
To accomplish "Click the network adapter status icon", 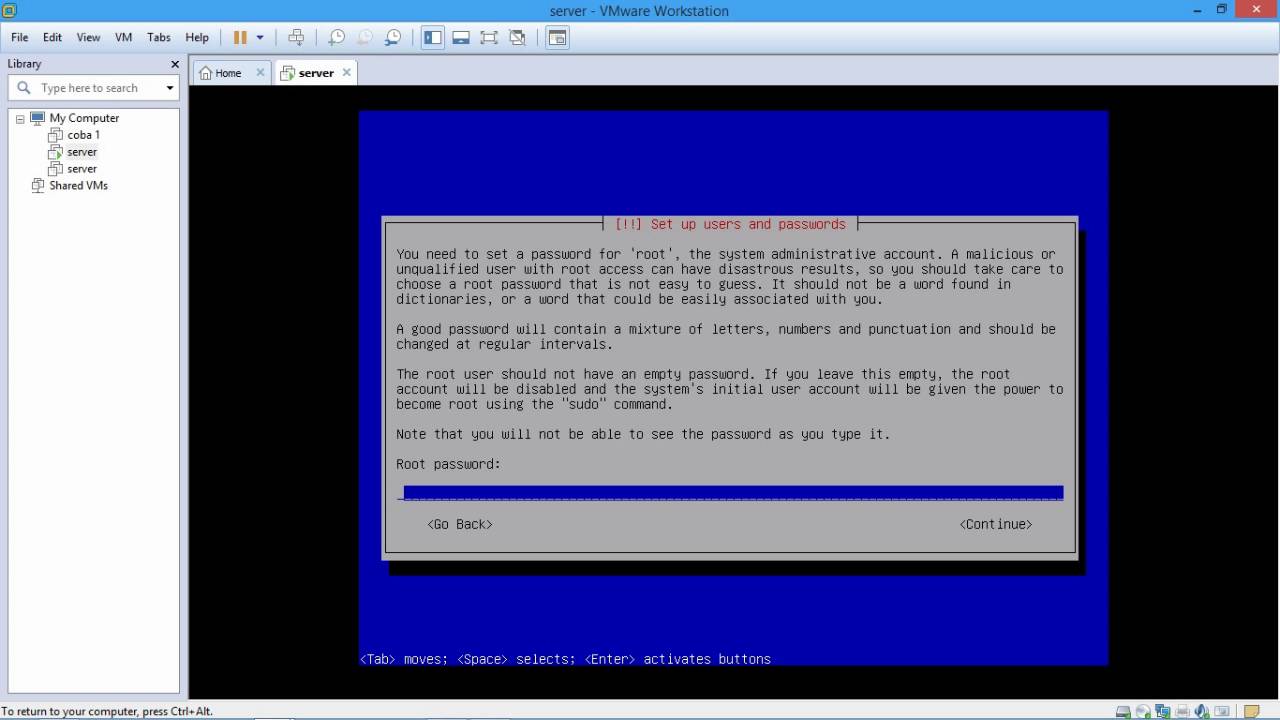I will point(1163,711).
